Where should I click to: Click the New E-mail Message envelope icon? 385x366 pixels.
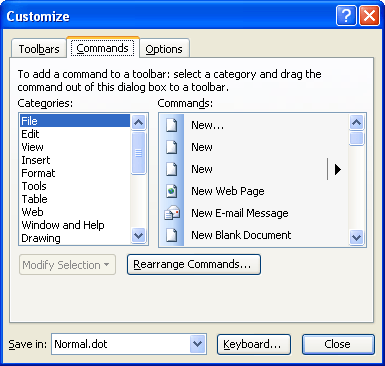(x=172, y=213)
